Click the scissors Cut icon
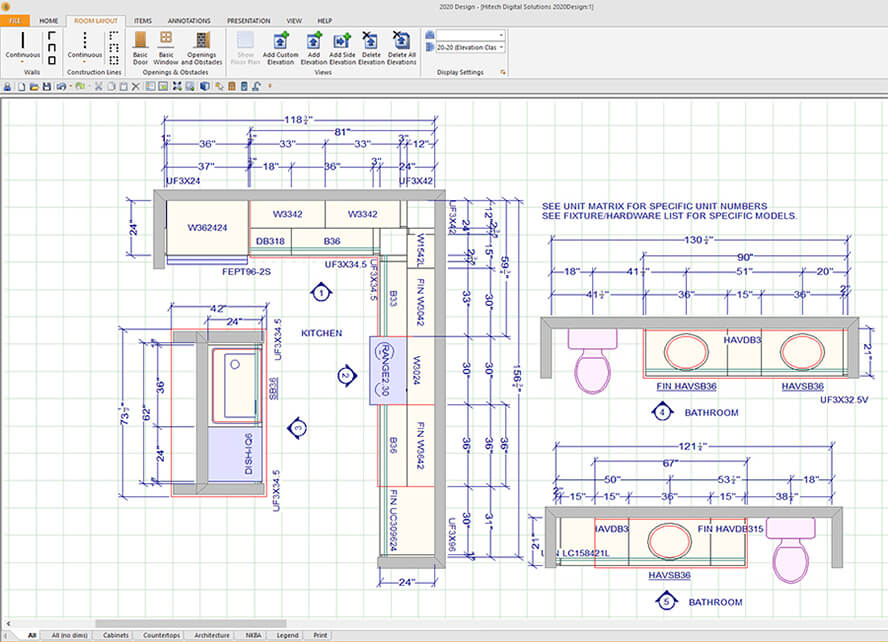 coord(98,87)
